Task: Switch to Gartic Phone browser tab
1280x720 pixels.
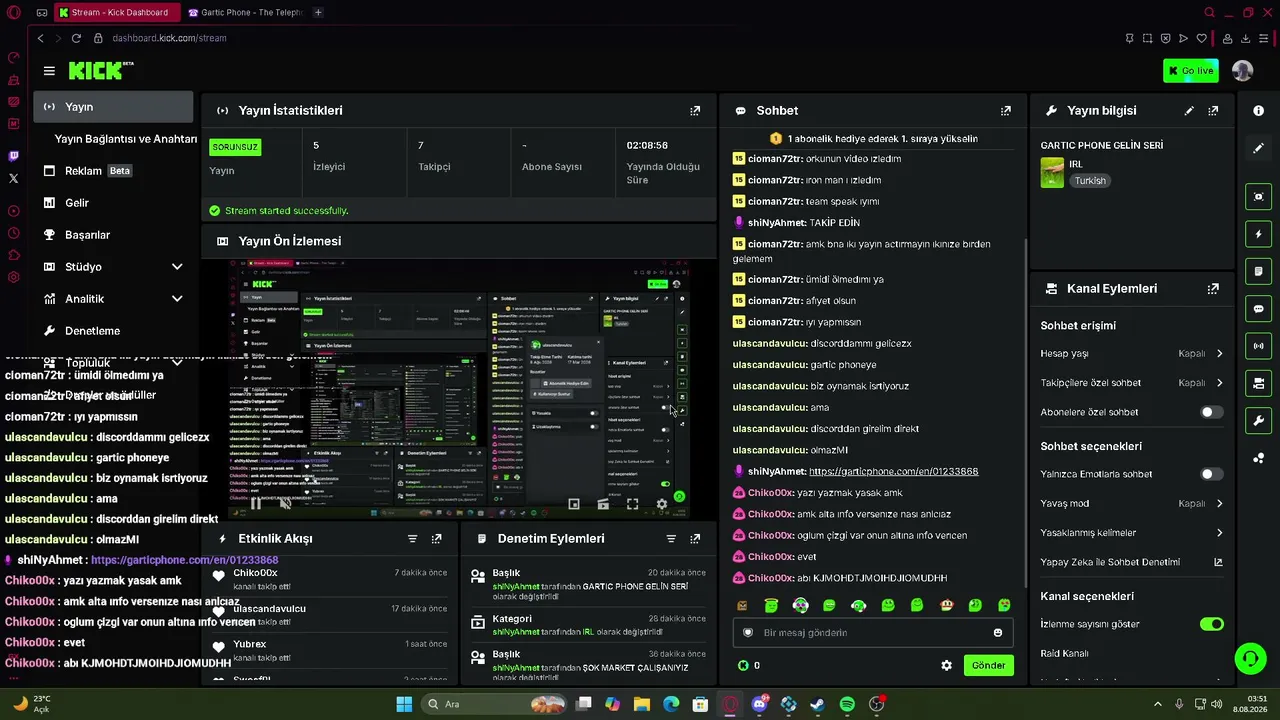Action: click(x=245, y=13)
